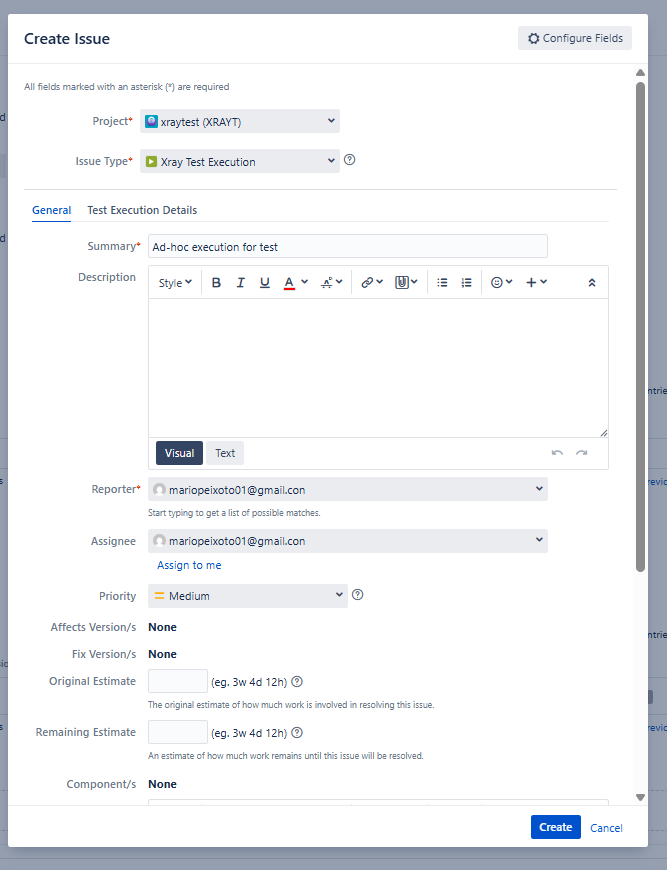Toggle bold formatting in description toolbar
667x870 pixels.
point(216,283)
